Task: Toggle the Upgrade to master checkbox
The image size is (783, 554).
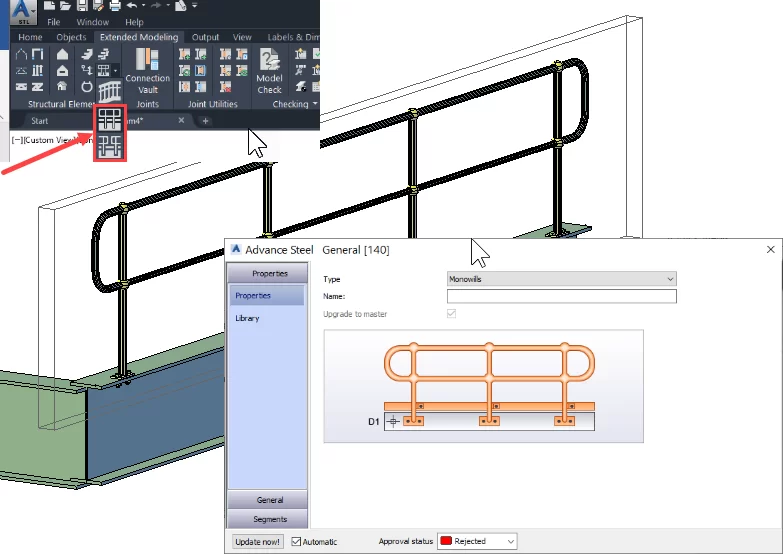Action: click(x=452, y=314)
